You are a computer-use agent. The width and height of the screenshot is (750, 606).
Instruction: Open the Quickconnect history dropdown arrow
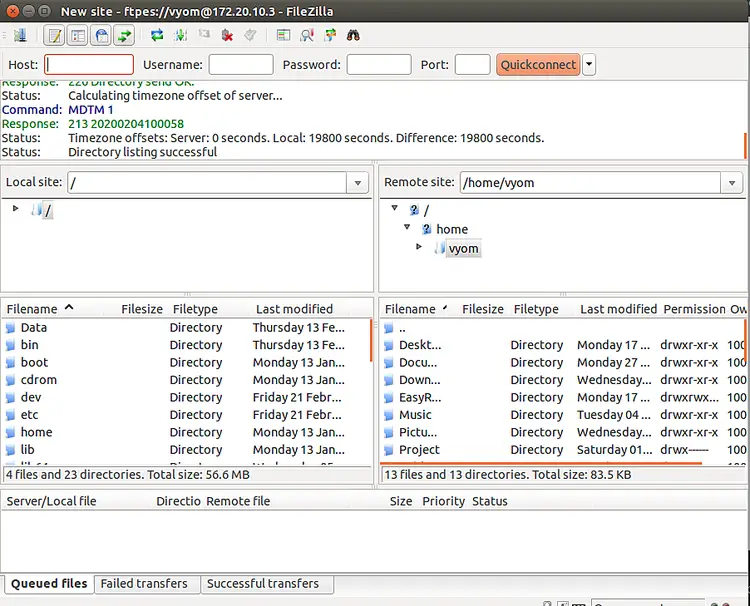pyautogui.click(x=589, y=65)
